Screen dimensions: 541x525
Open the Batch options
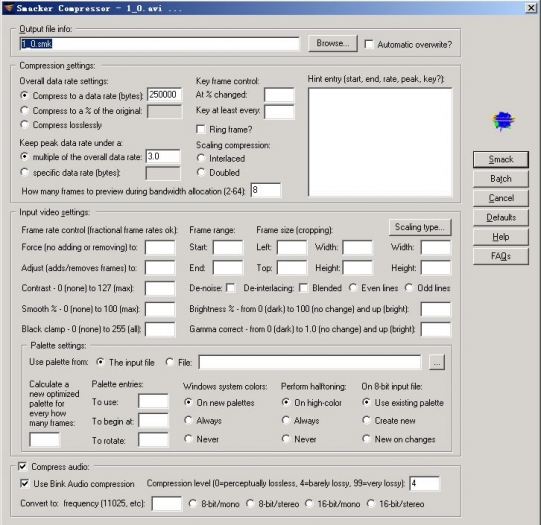click(x=501, y=179)
